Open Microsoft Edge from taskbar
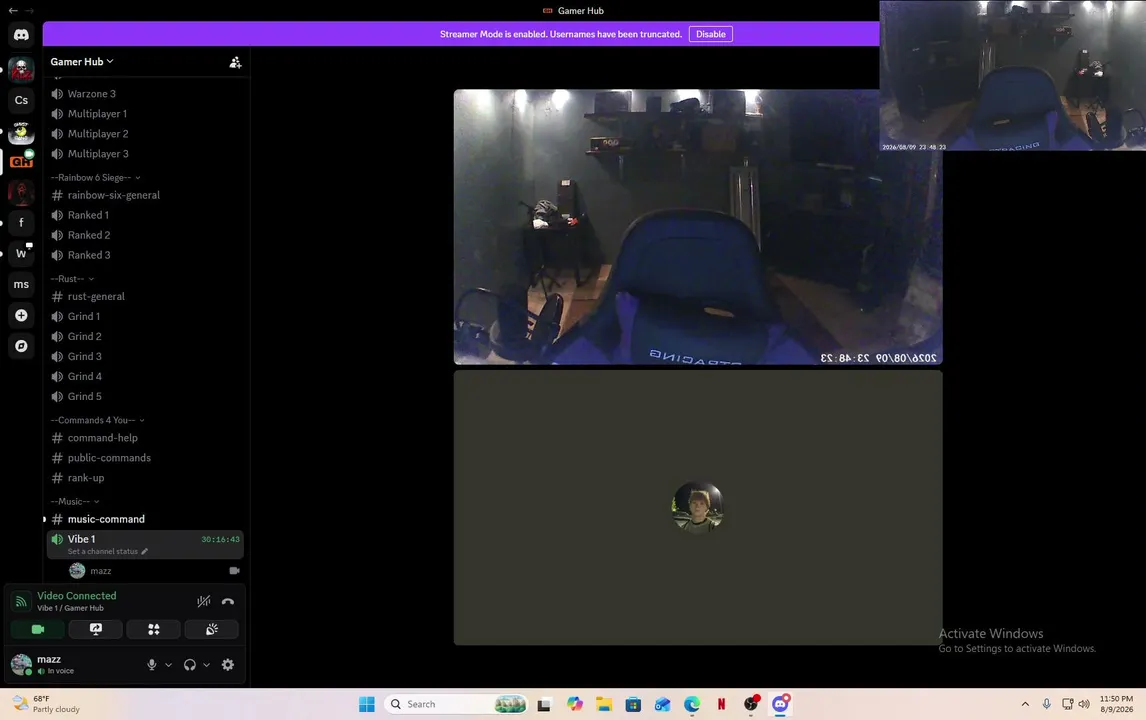Screen dimensions: 1146x720 pyautogui.click(x=691, y=704)
